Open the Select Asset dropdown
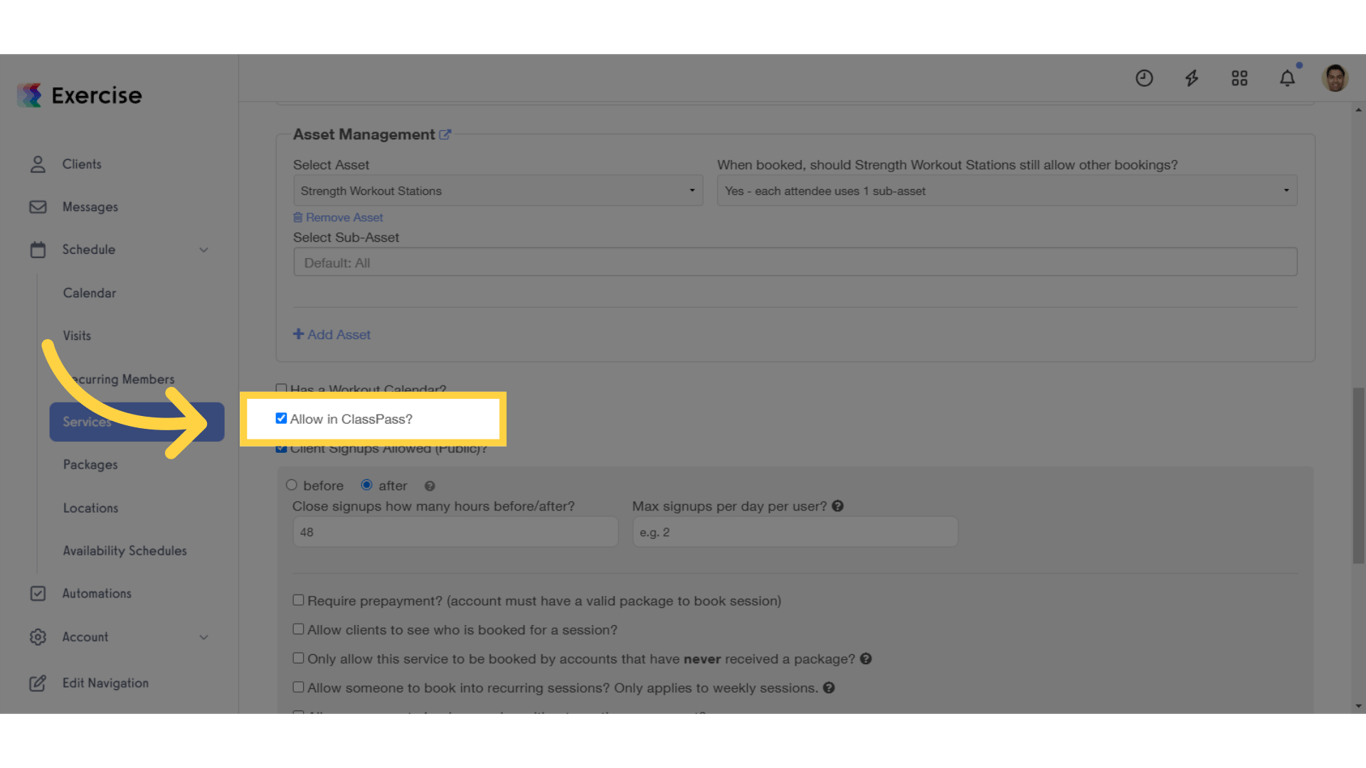 point(497,191)
